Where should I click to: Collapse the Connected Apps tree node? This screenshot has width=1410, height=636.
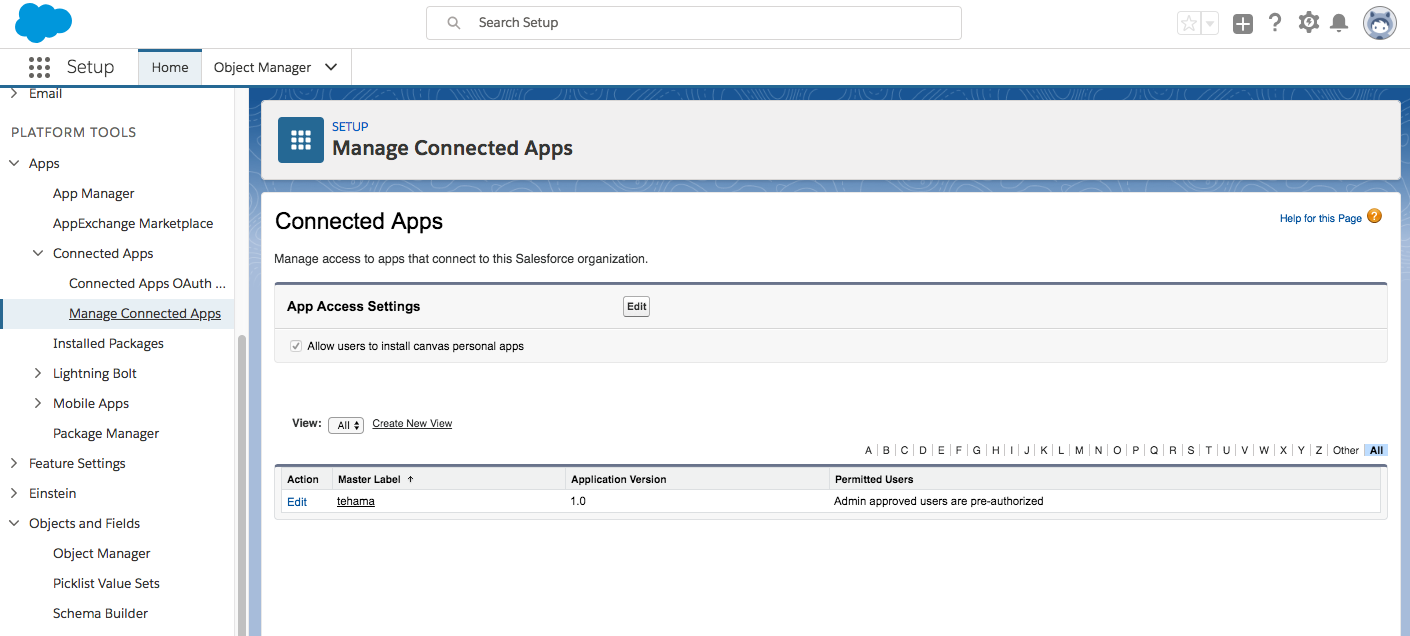(38, 253)
